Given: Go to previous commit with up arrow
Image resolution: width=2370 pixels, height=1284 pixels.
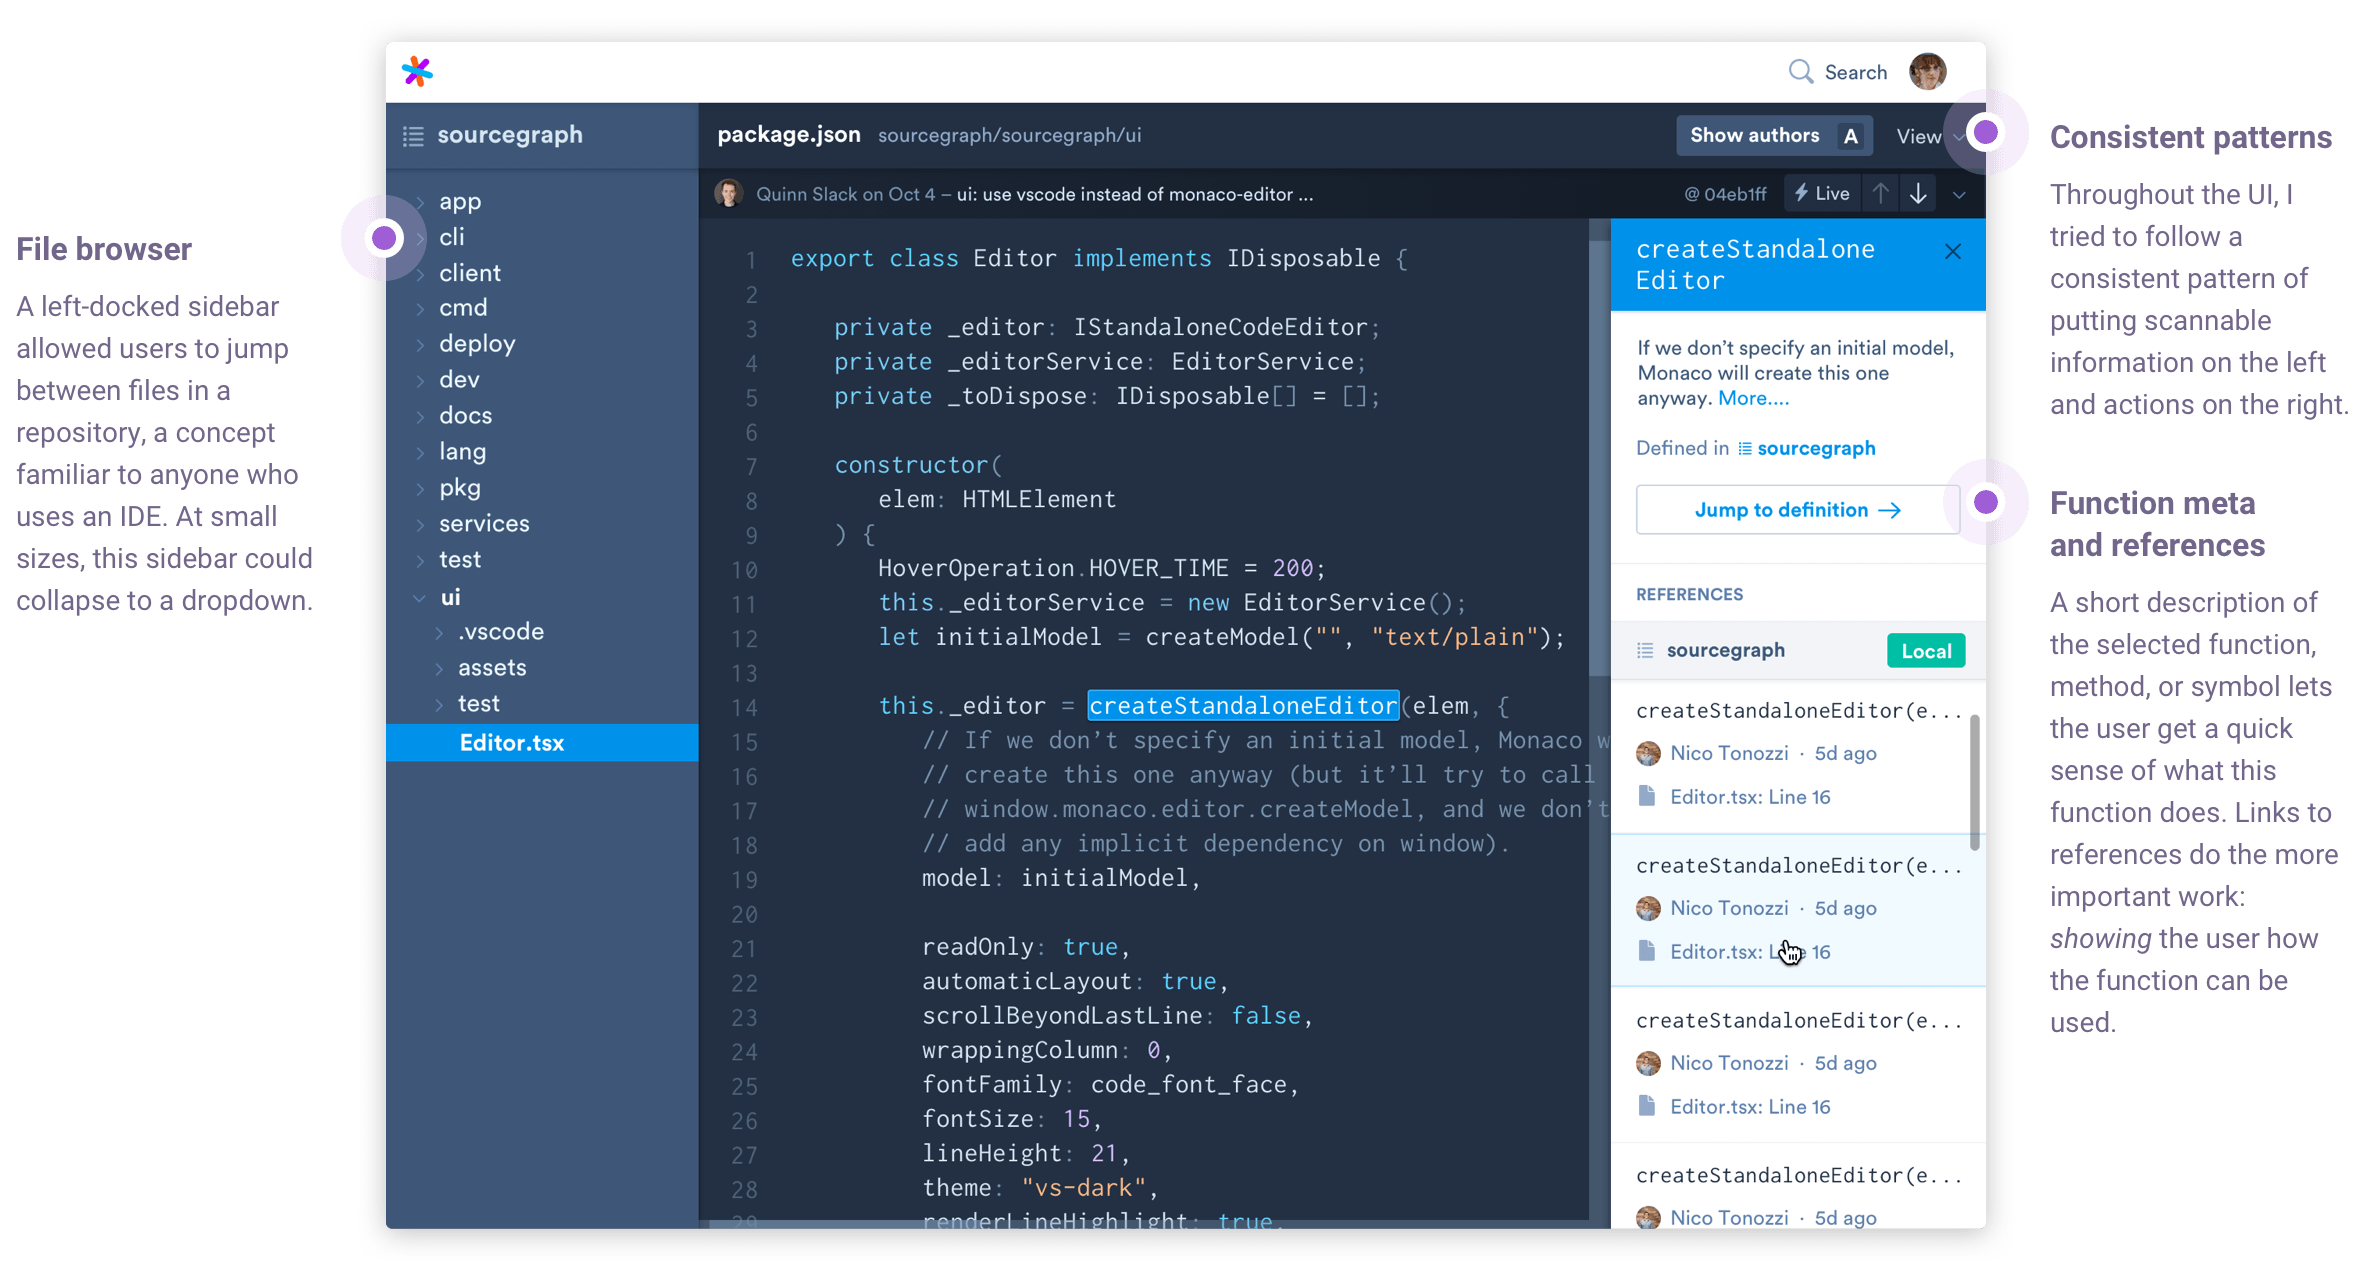Looking at the screenshot, I should (1880, 194).
